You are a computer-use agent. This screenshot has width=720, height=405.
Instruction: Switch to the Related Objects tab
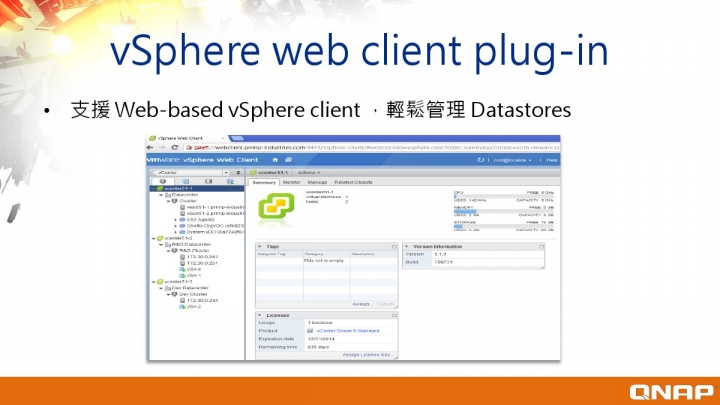point(354,182)
